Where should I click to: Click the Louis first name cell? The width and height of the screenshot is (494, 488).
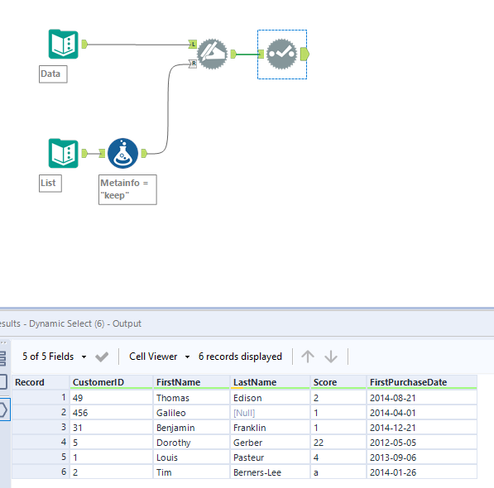pos(191,457)
